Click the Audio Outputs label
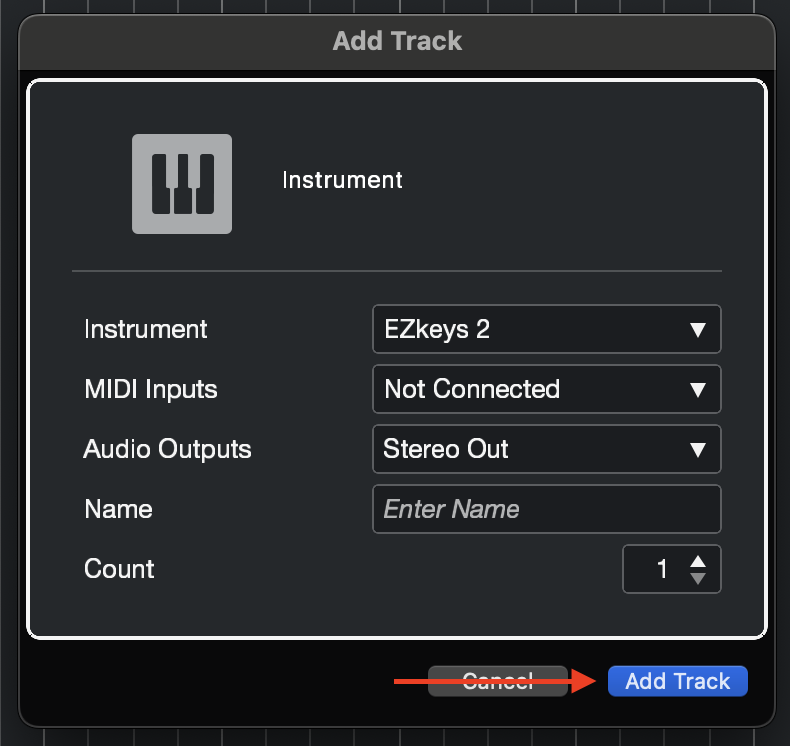This screenshot has width=790, height=746. (x=168, y=449)
